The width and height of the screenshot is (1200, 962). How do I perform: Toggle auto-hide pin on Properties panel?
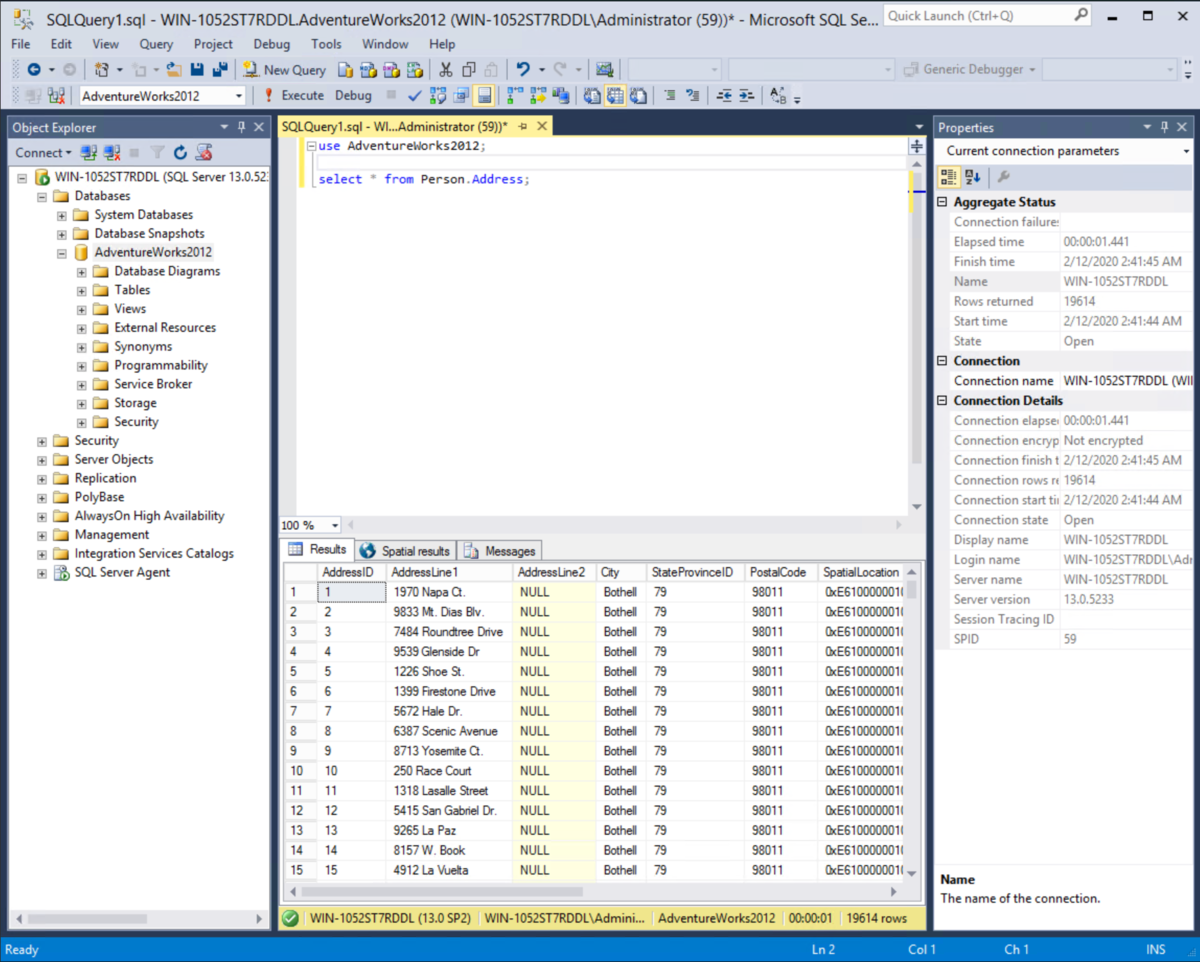pos(1164,127)
